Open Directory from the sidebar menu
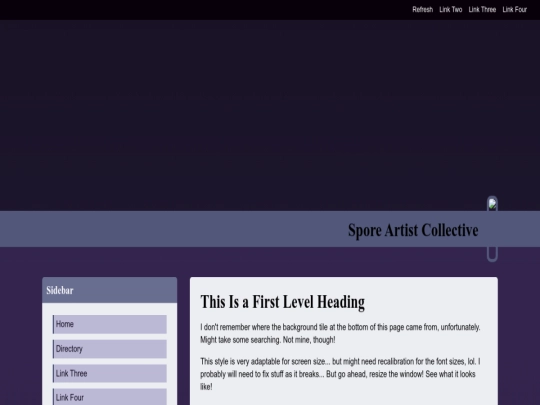Image resolution: width=540 pixels, height=405 pixels. click(x=110, y=349)
